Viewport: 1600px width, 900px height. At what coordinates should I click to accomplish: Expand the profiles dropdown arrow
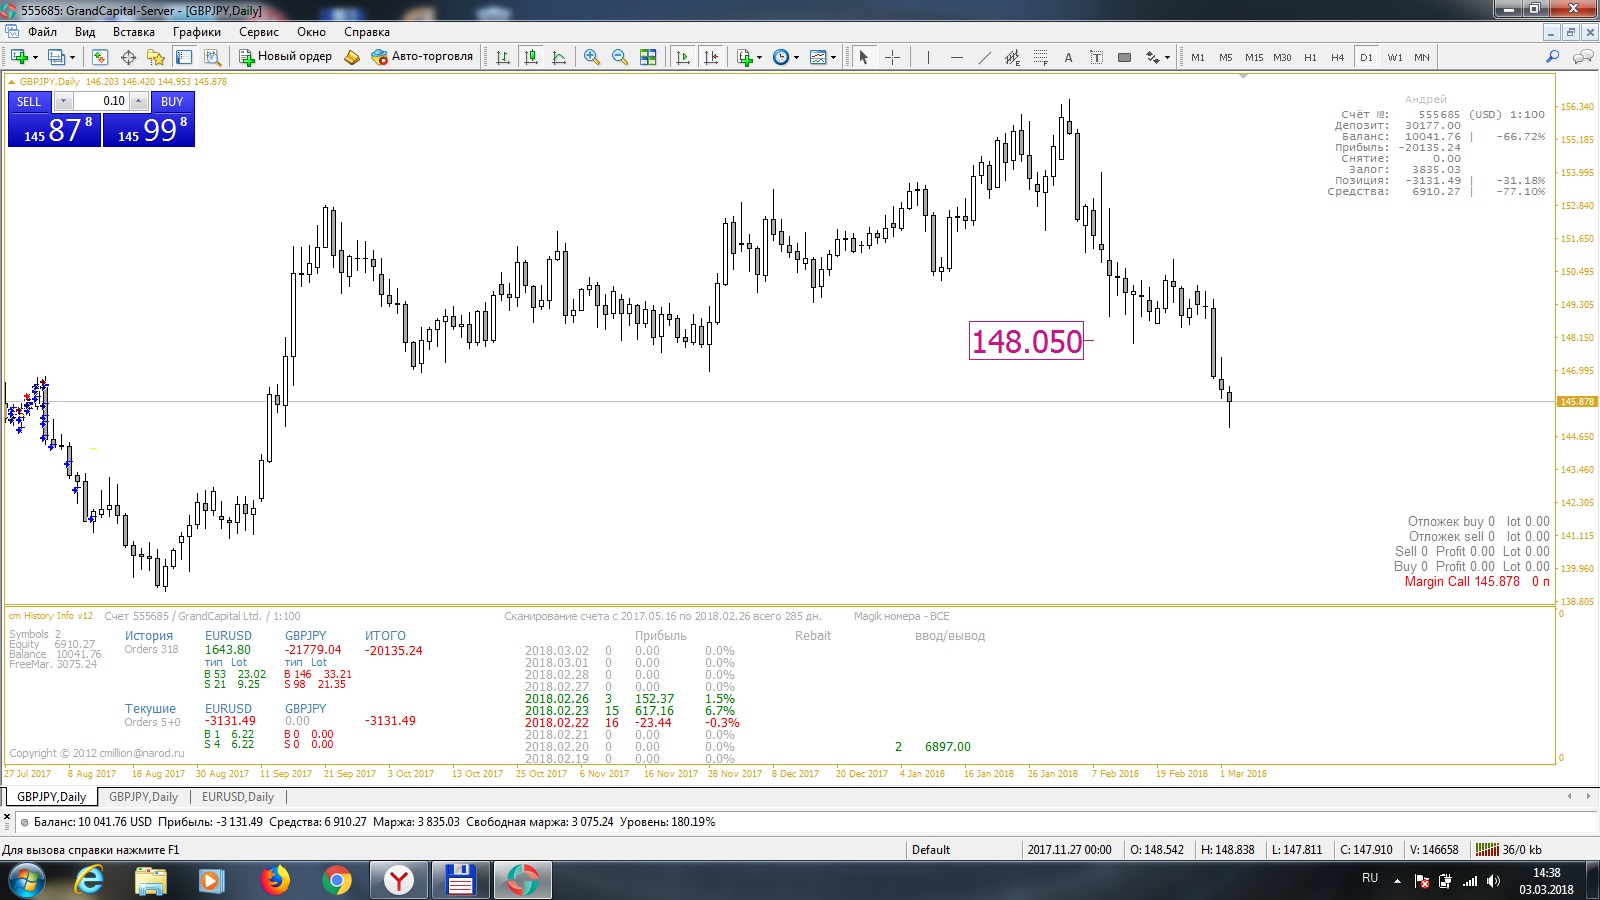coord(72,57)
